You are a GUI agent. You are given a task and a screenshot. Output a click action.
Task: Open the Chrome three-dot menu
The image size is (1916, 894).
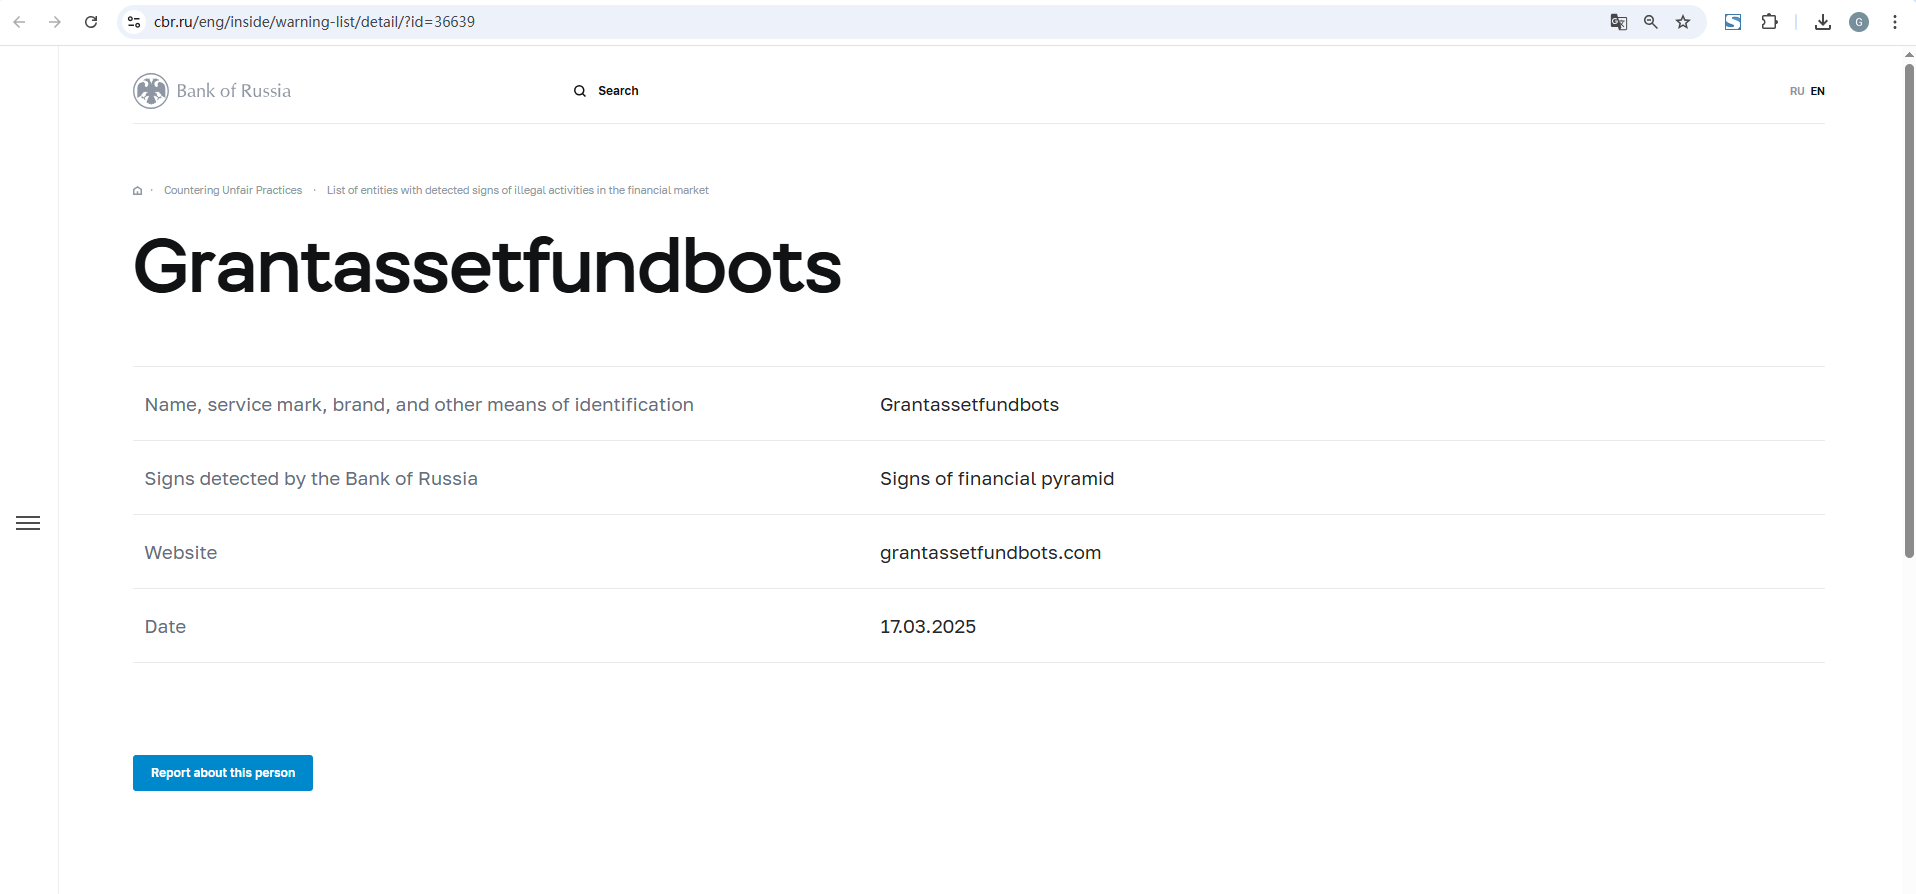click(1895, 22)
